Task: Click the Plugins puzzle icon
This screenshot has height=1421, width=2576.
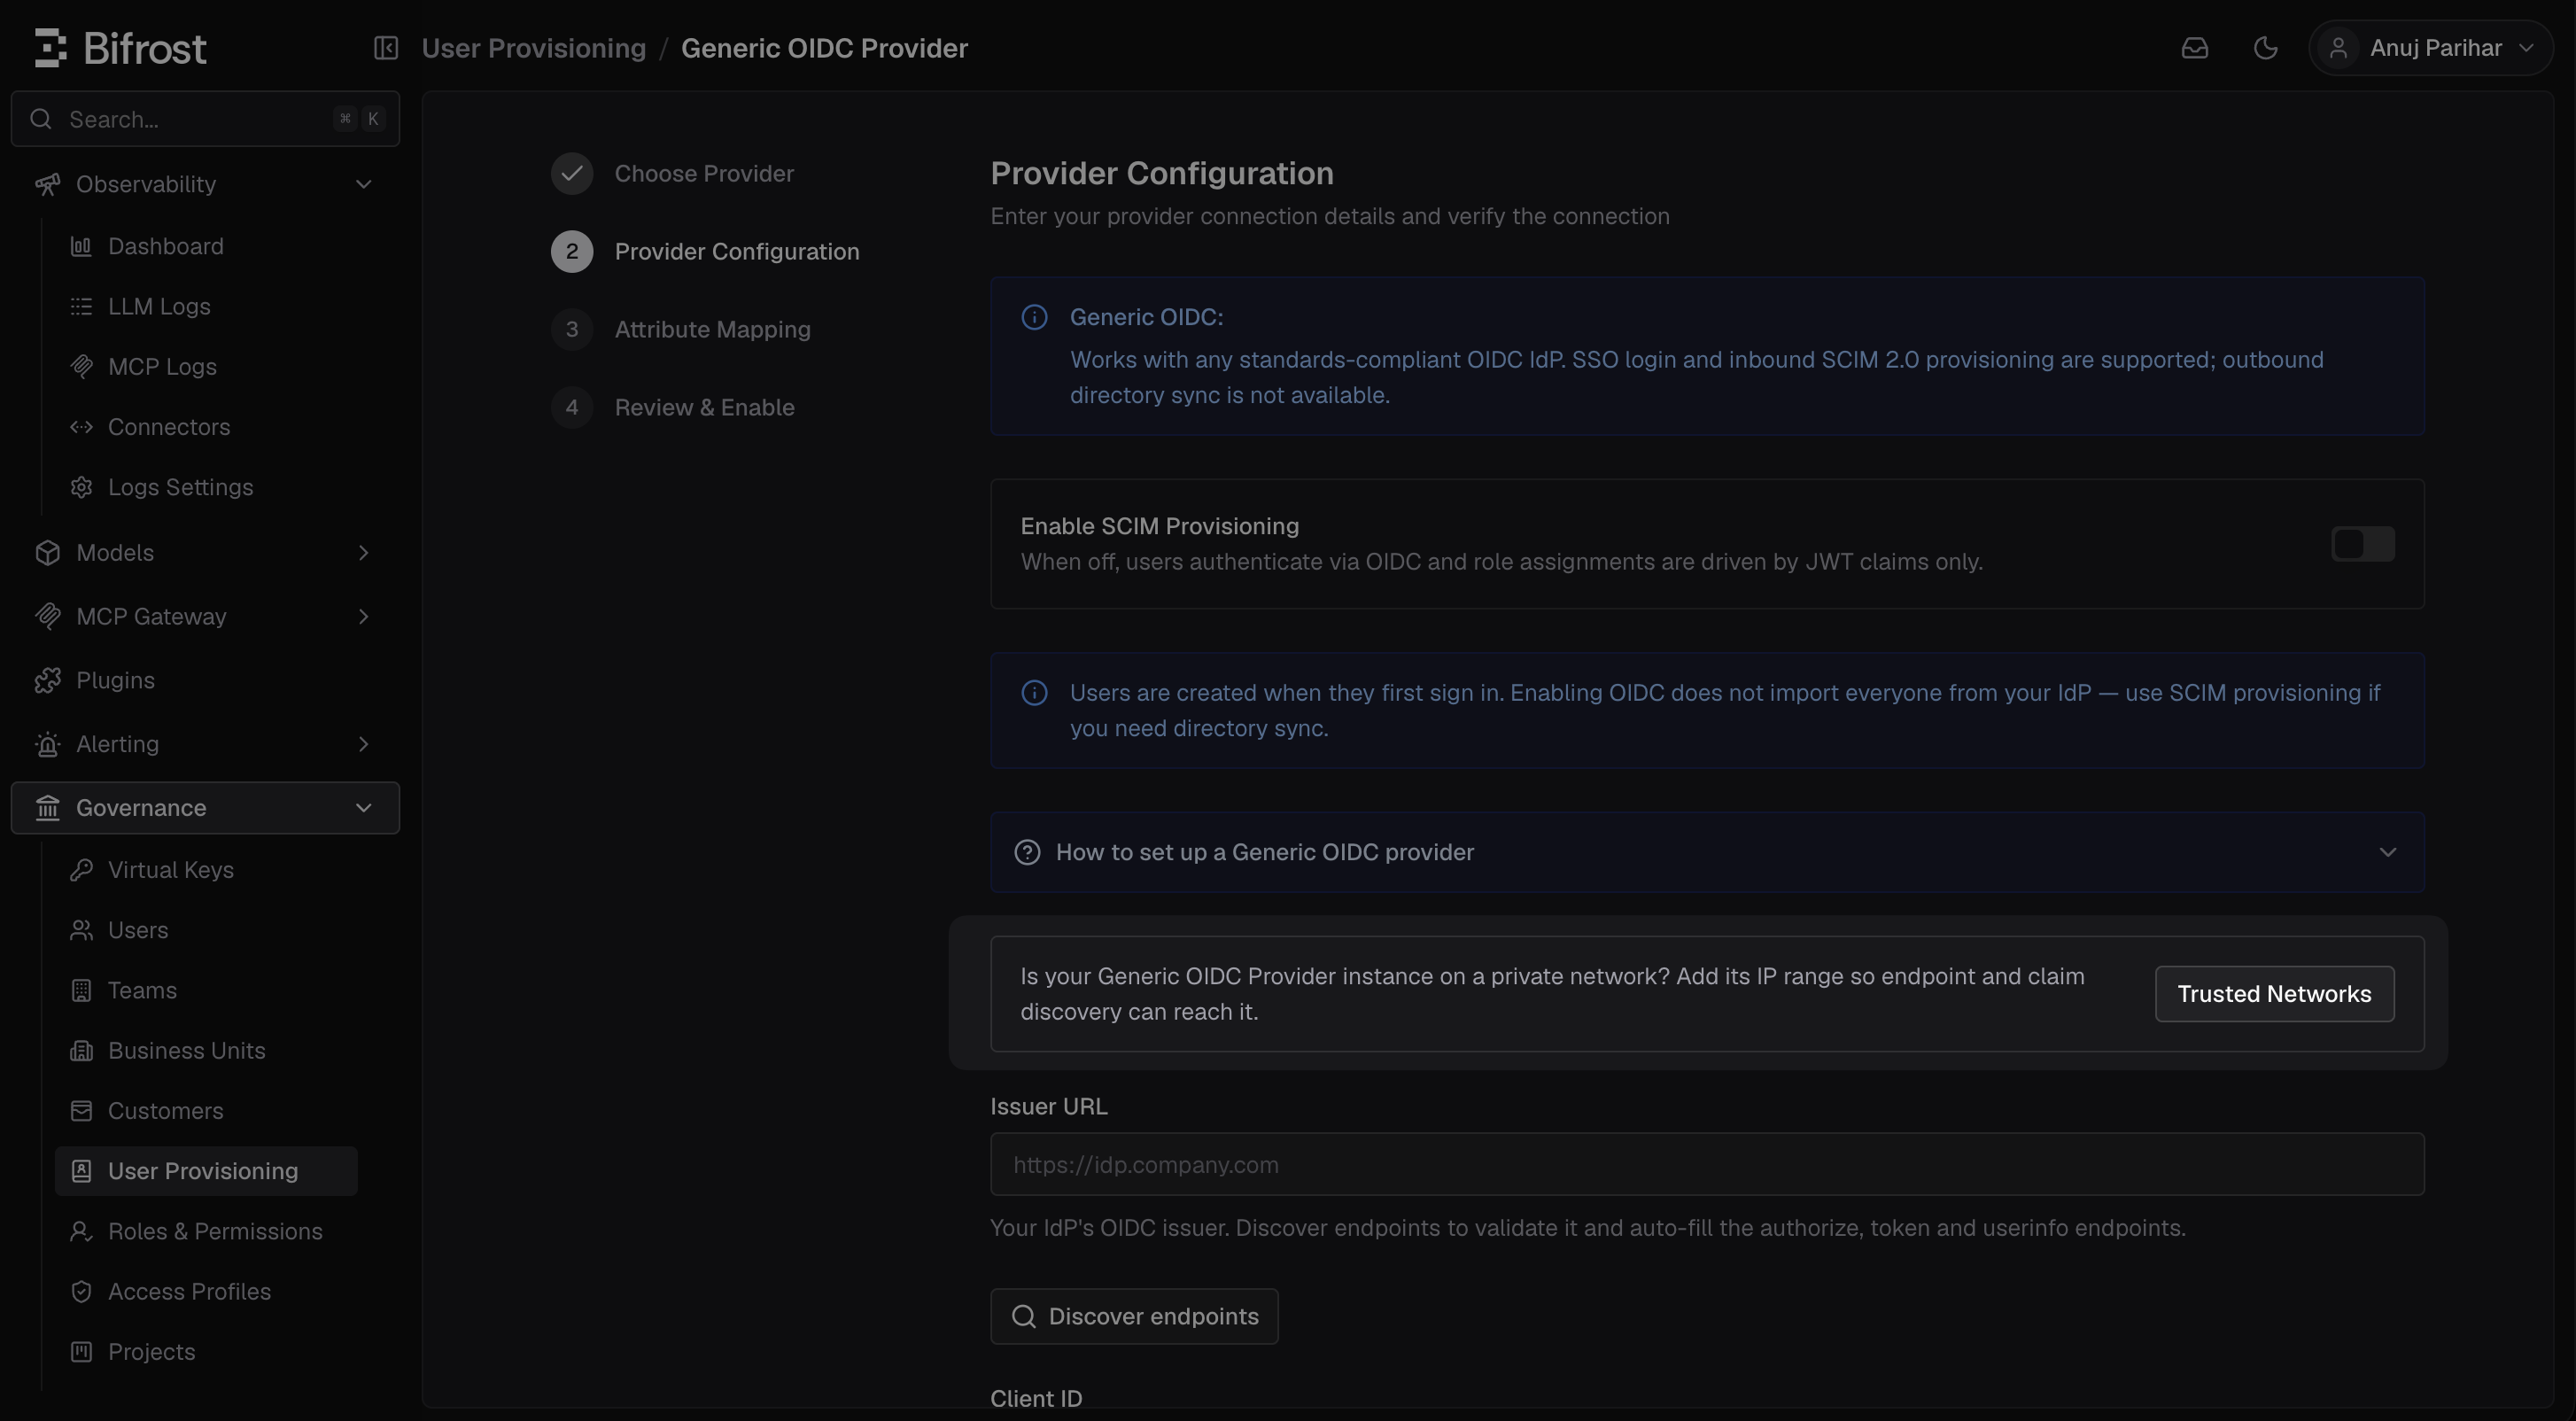Action: pyautogui.click(x=48, y=680)
